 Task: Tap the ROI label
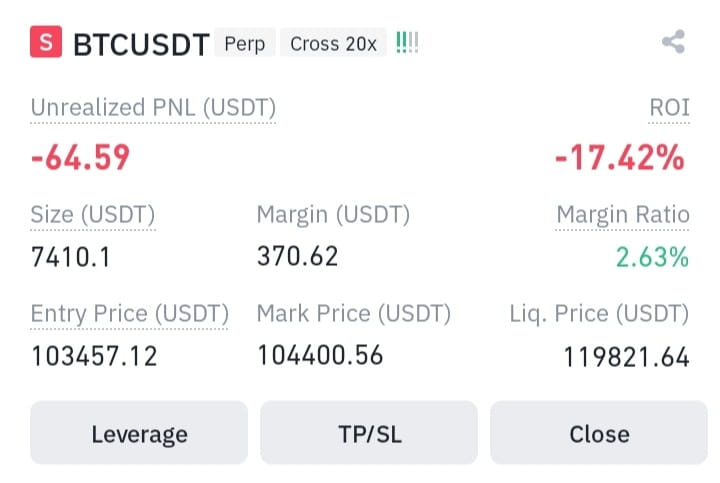pyautogui.click(x=669, y=107)
